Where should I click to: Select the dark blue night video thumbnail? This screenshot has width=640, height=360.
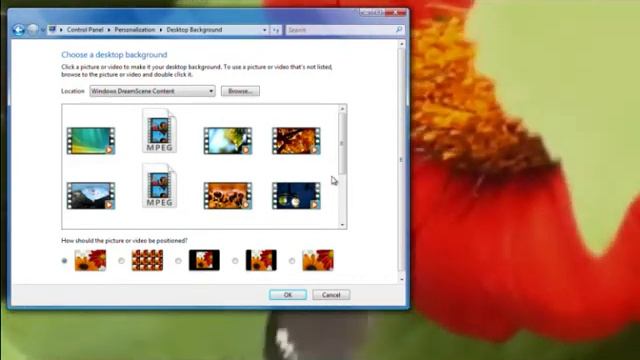[x=296, y=196]
